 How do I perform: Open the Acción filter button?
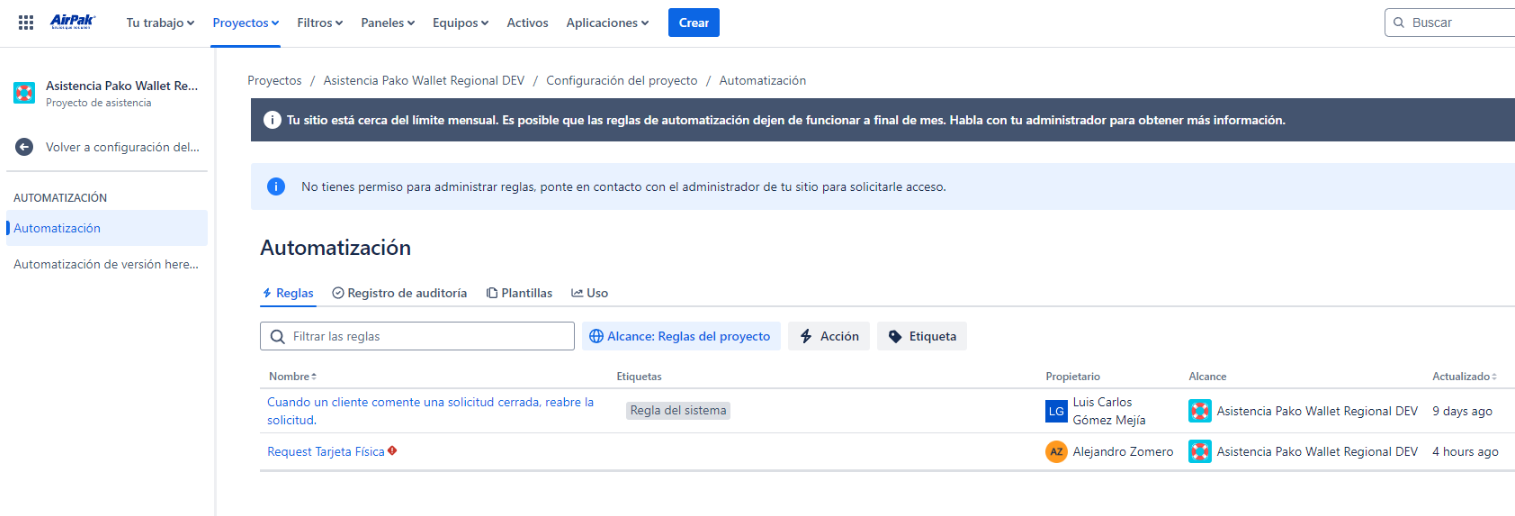pos(829,337)
